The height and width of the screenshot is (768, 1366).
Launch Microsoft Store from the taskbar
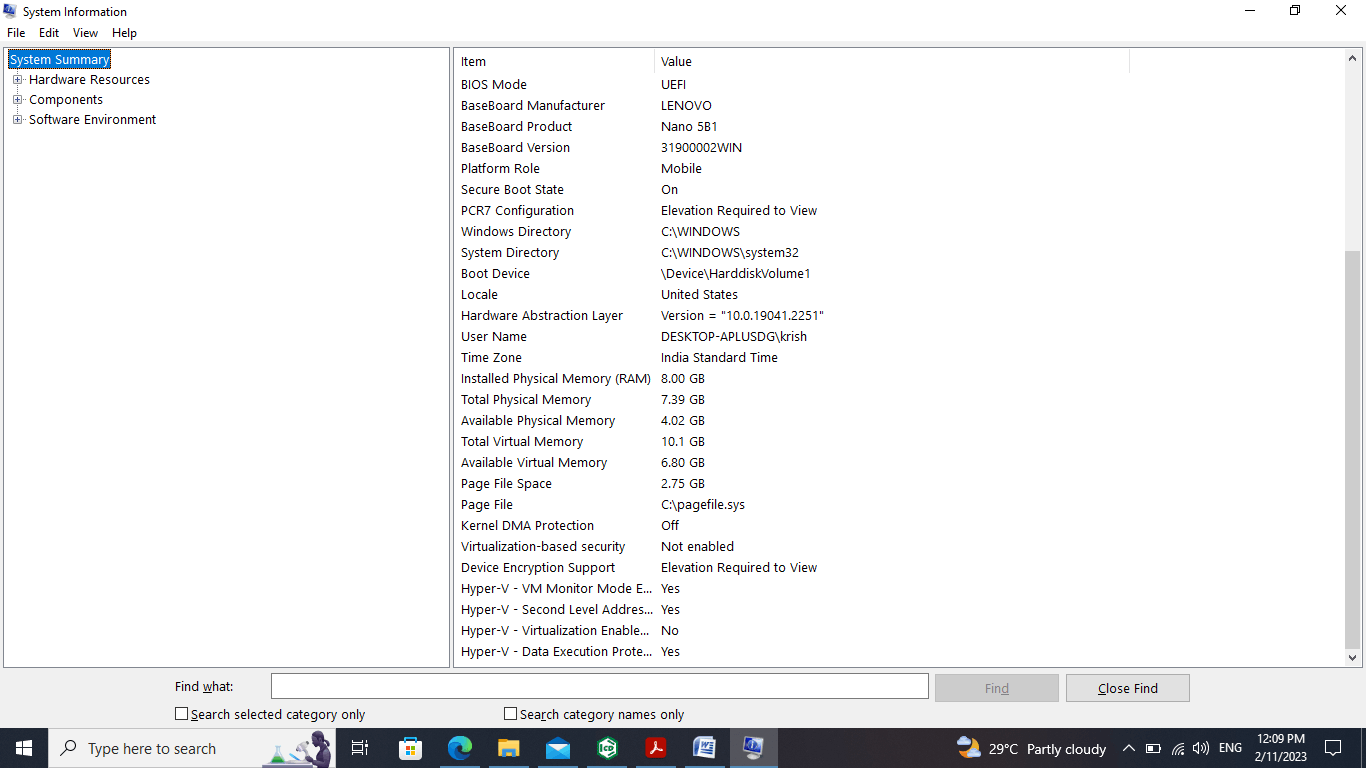(x=410, y=748)
